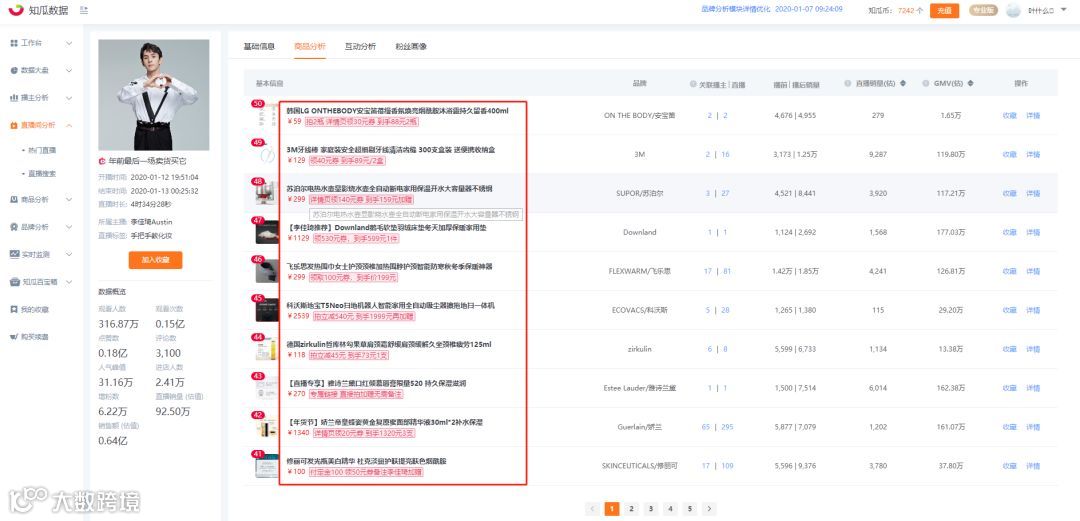The height and width of the screenshot is (521, 1080).
Task: Click the 177.03万 GMV value
Action: (x=951, y=232)
